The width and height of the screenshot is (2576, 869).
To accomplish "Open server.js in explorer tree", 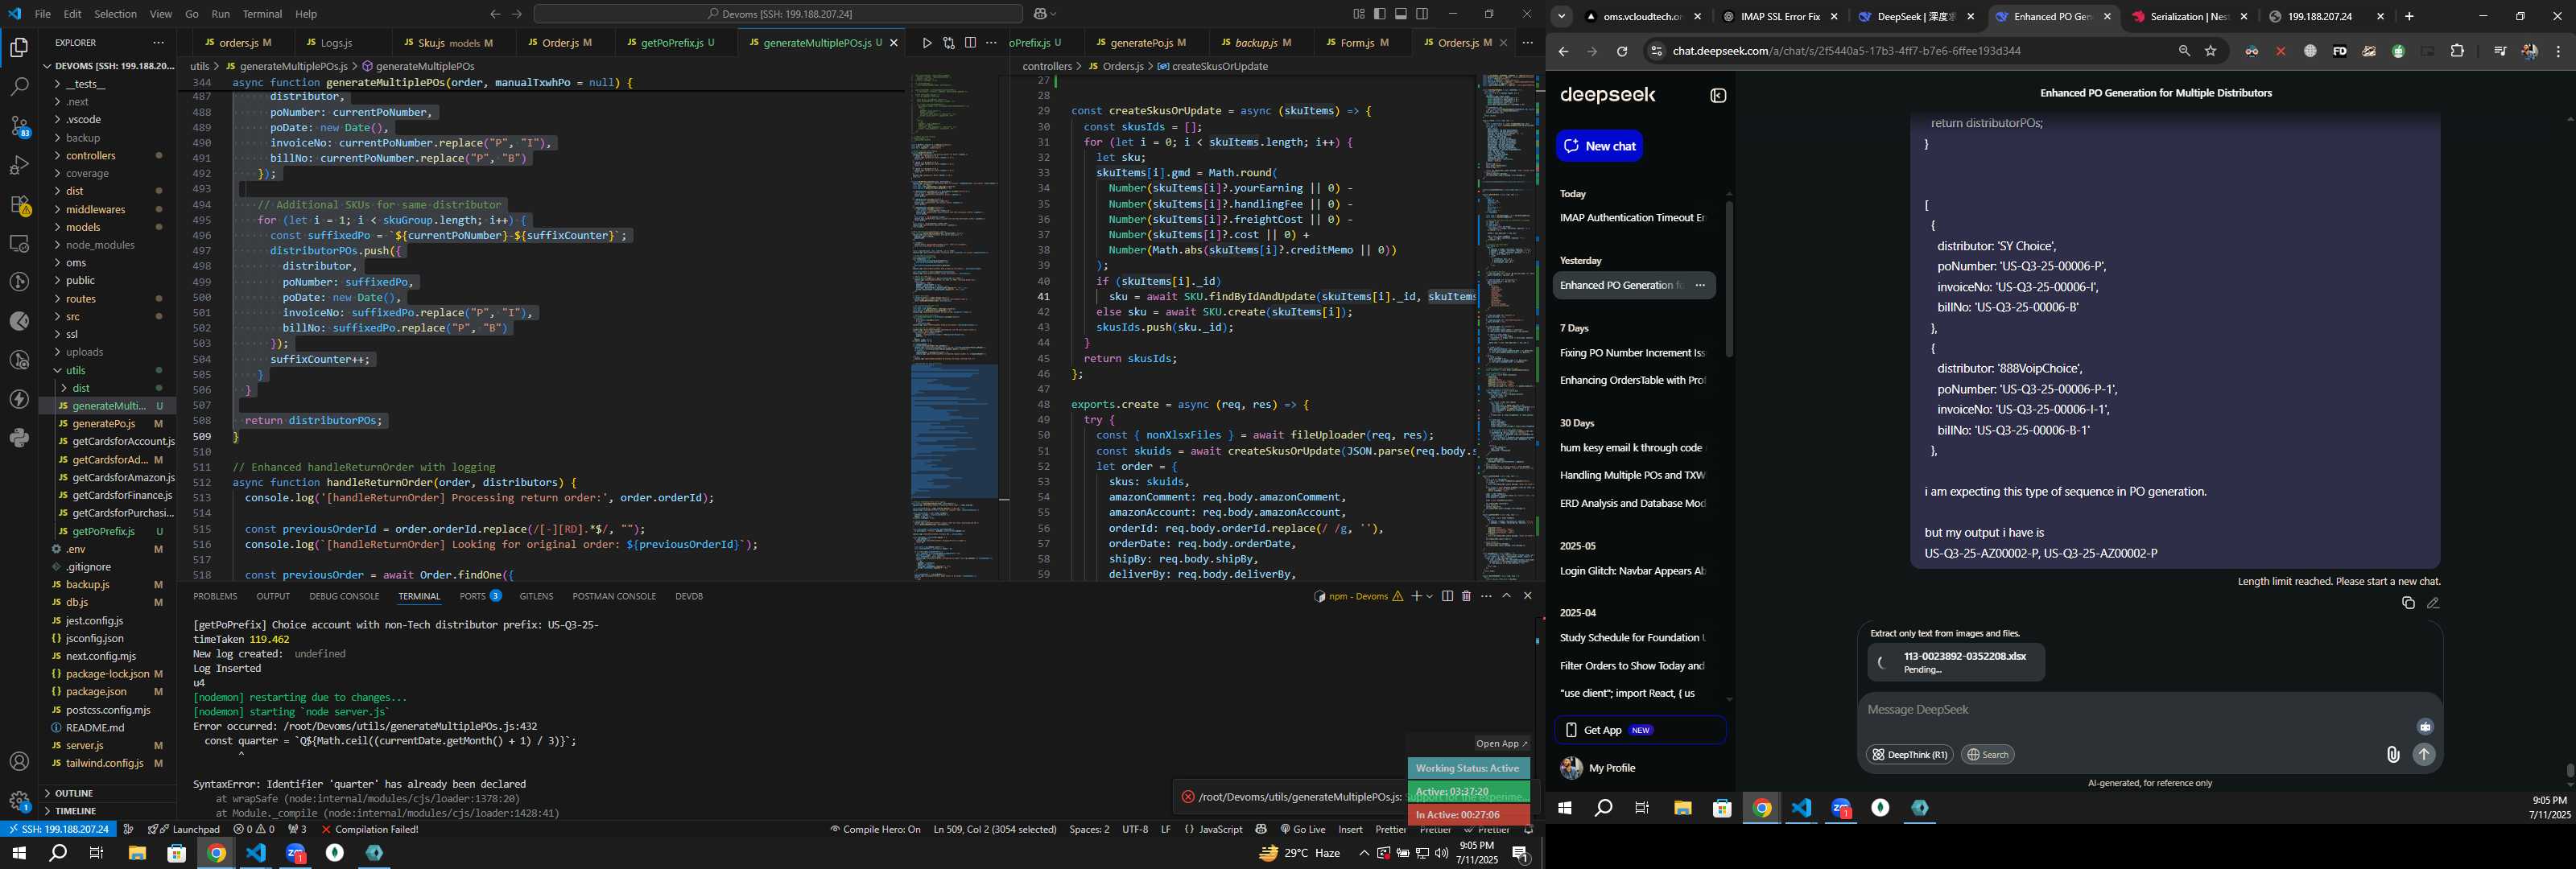I will tap(108, 747).
